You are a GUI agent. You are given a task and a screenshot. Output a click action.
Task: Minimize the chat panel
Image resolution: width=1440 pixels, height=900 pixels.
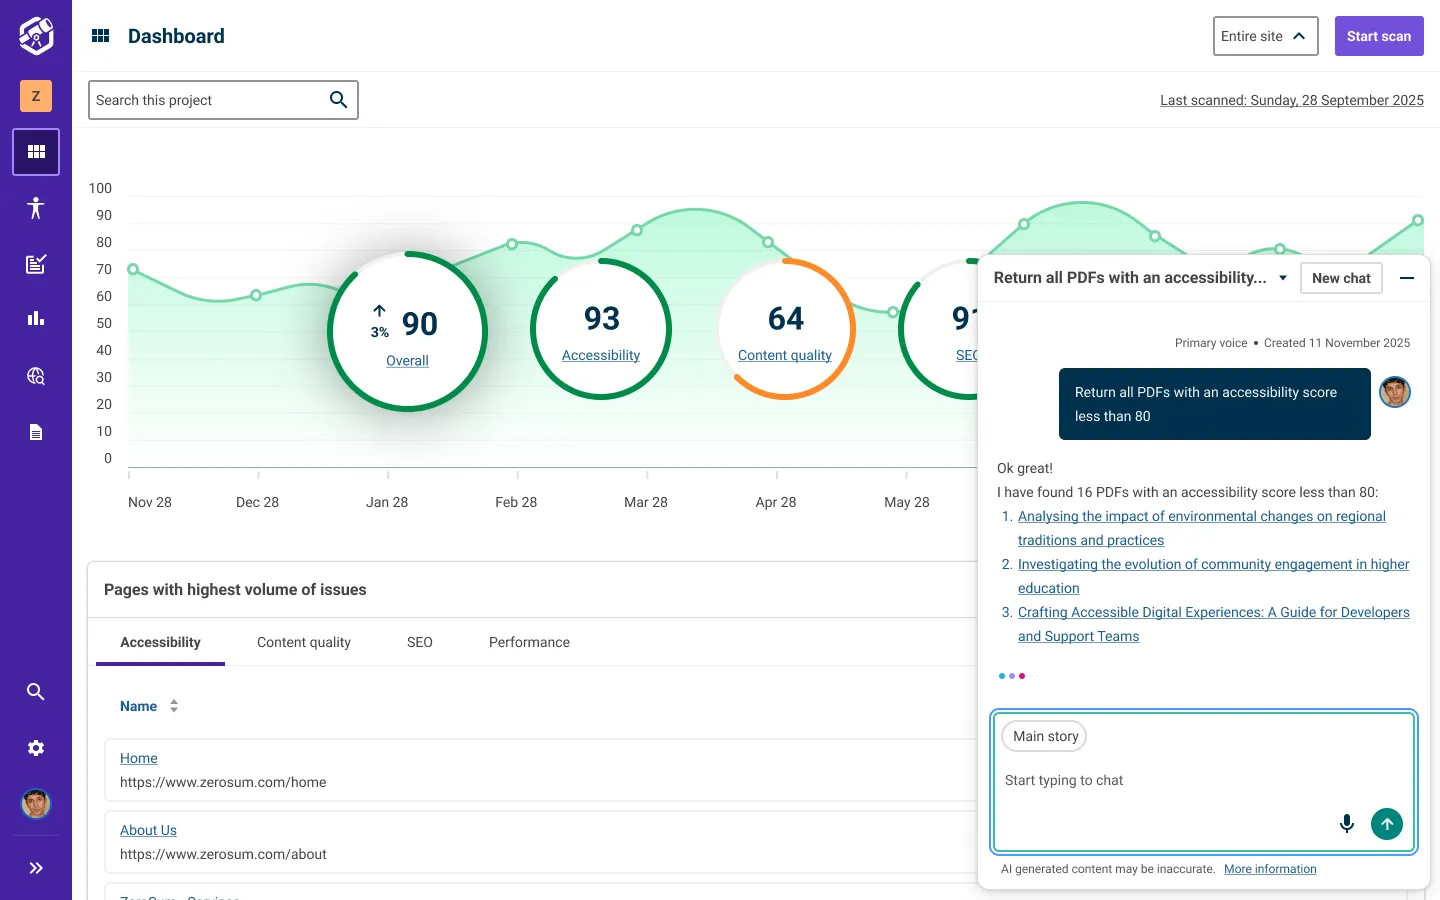pyautogui.click(x=1407, y=278)
